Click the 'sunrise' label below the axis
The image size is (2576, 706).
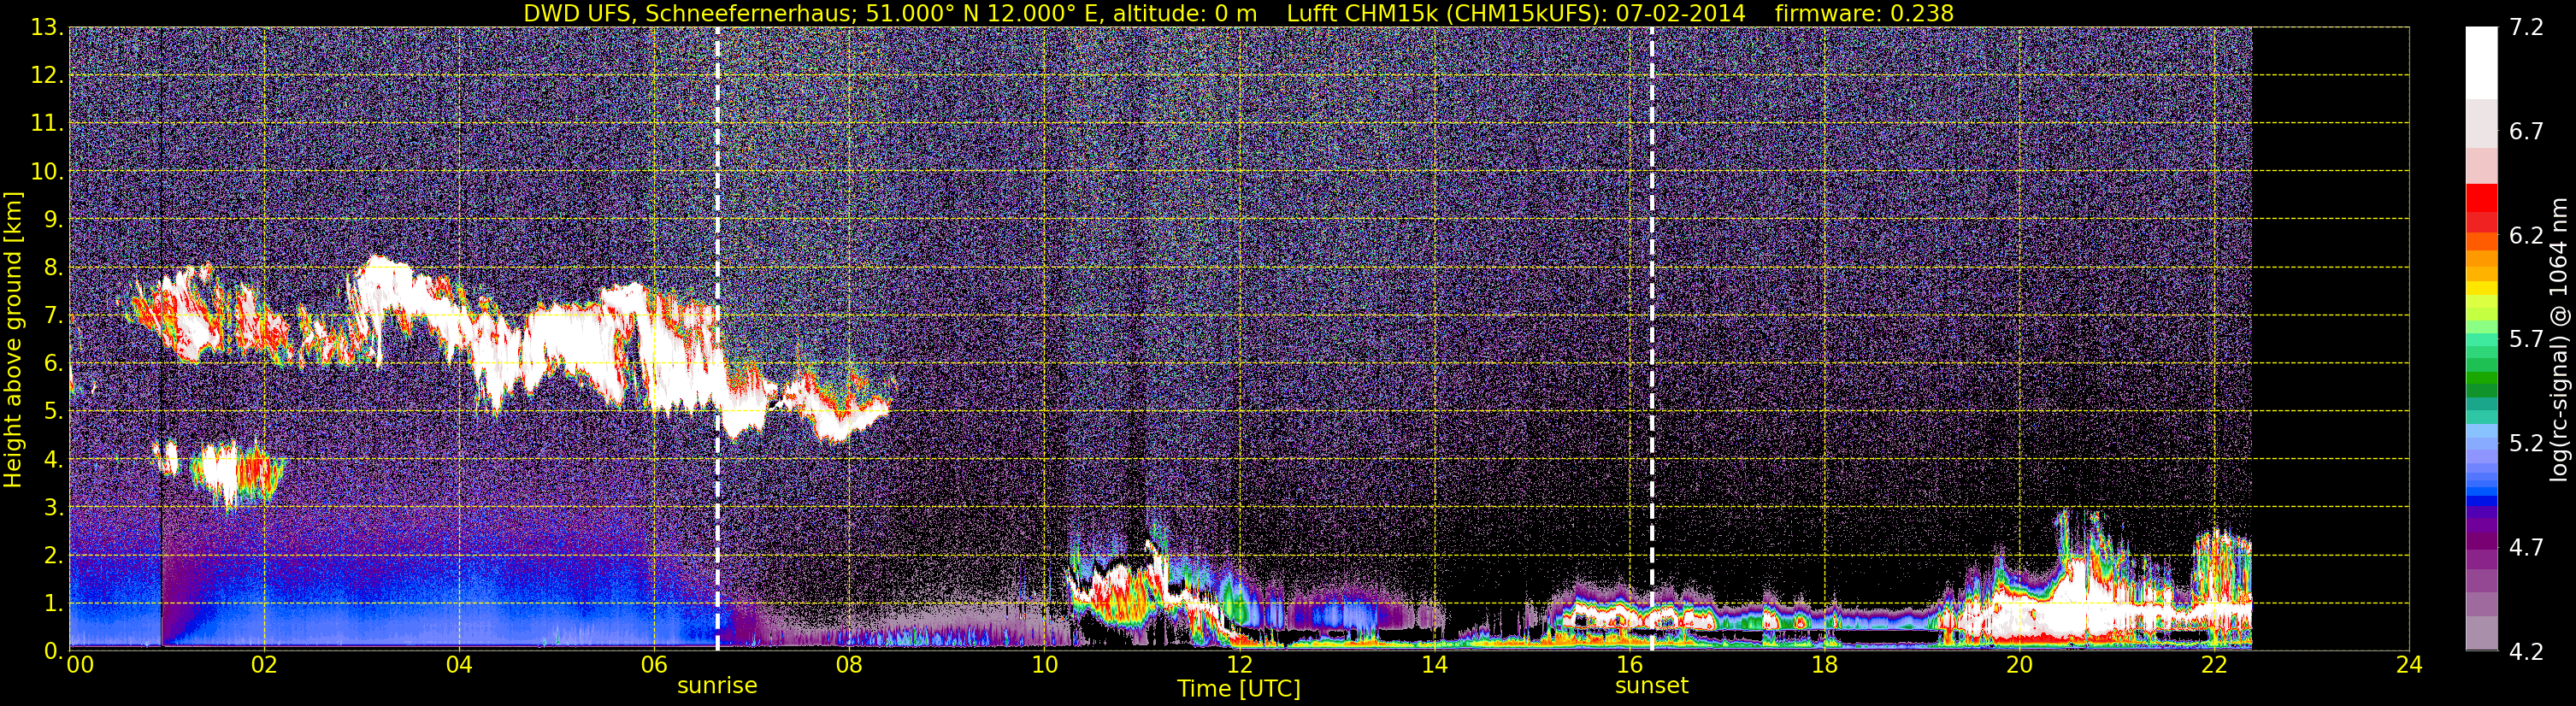[717, 686]
